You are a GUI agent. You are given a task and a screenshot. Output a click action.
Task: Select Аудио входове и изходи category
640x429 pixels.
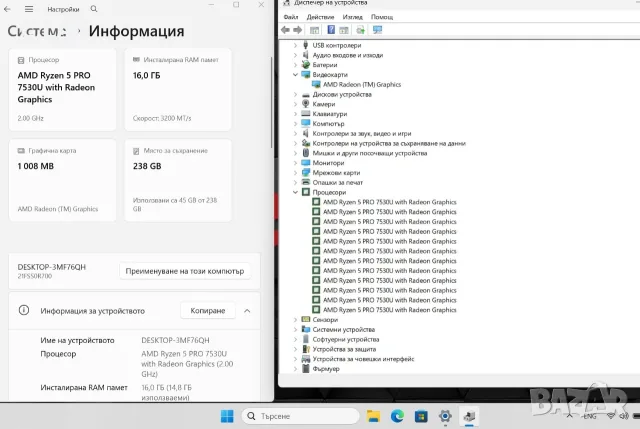[x=347, y=55]
